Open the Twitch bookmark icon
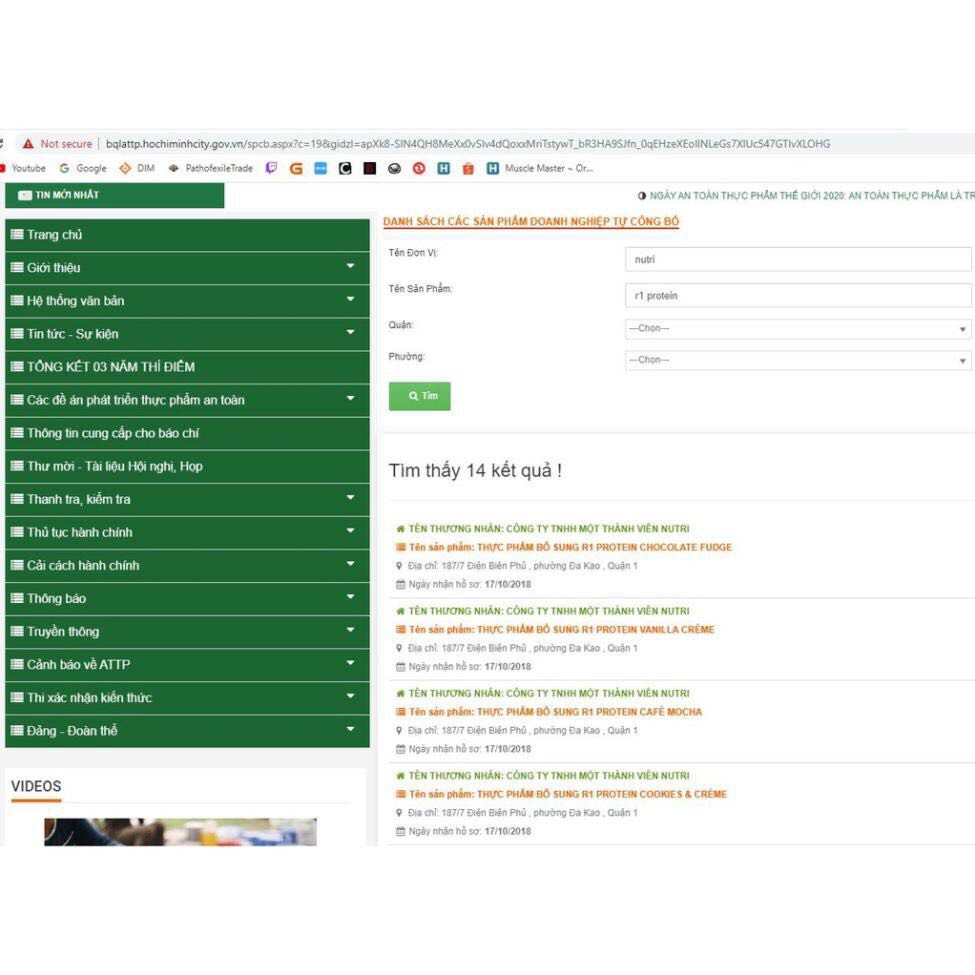The height and width of the screenshot is (975, 975). (x=271, y=169)
